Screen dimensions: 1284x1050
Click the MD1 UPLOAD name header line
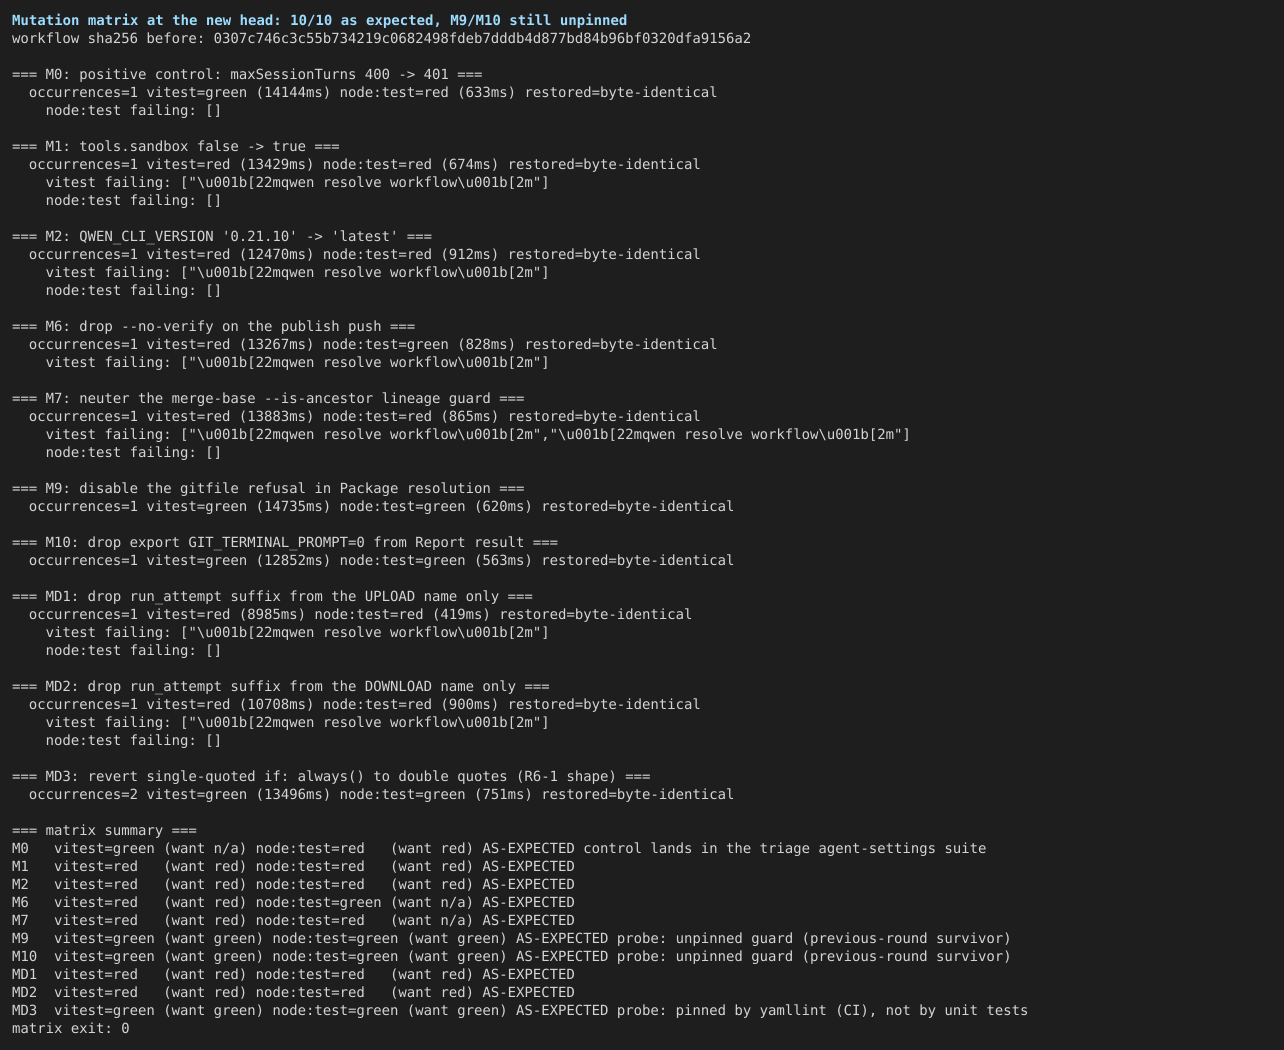pos(272,596)
